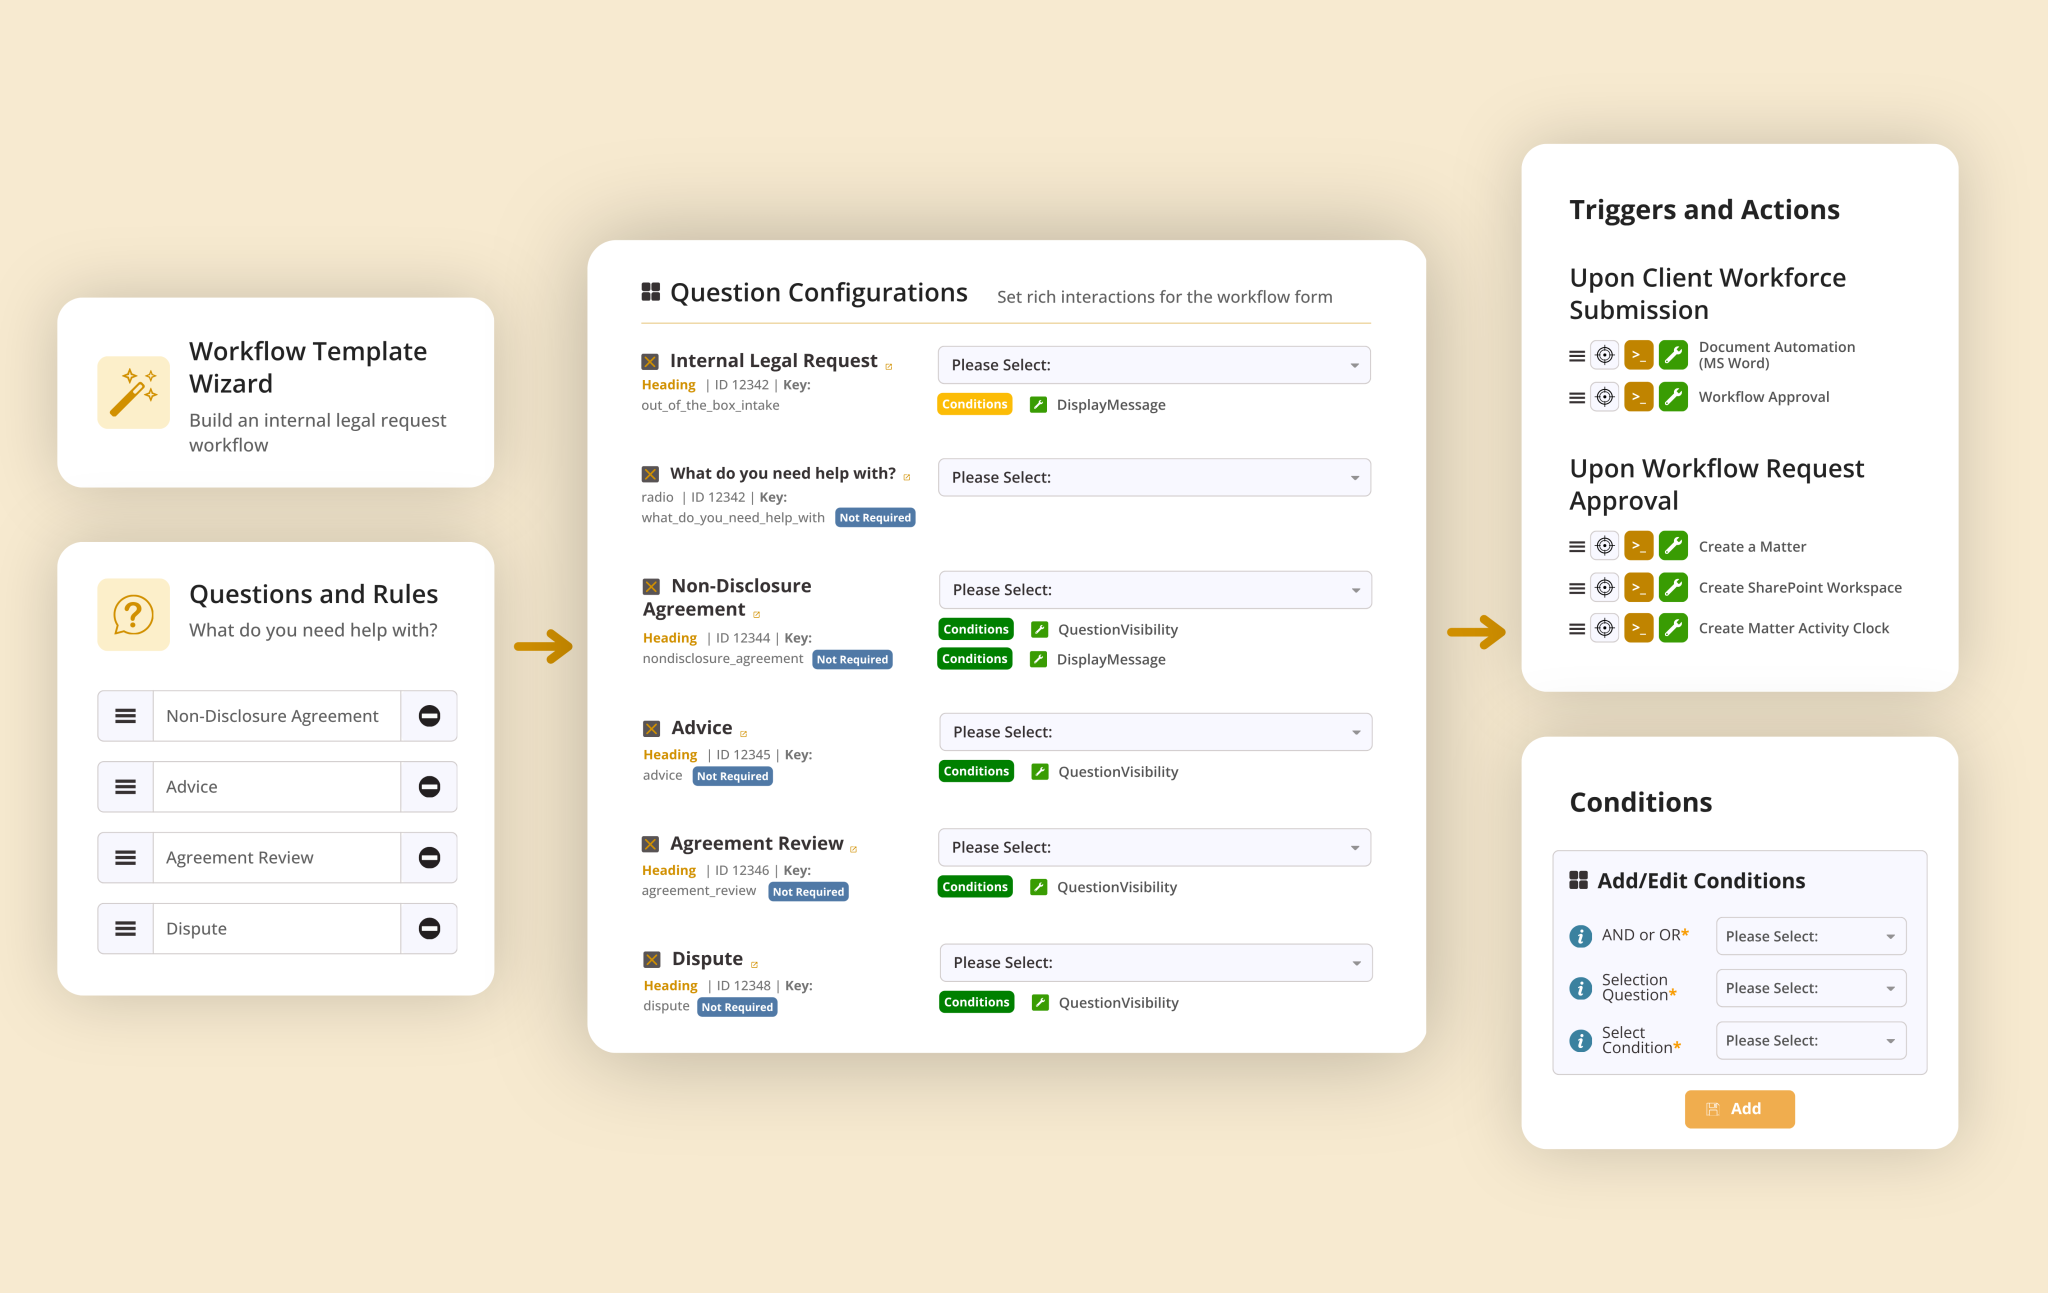The image size is (2048, 1293).
Task: Click the yellow Conditions tag under Internal Legal Request
Action: [x=974, y=404]
